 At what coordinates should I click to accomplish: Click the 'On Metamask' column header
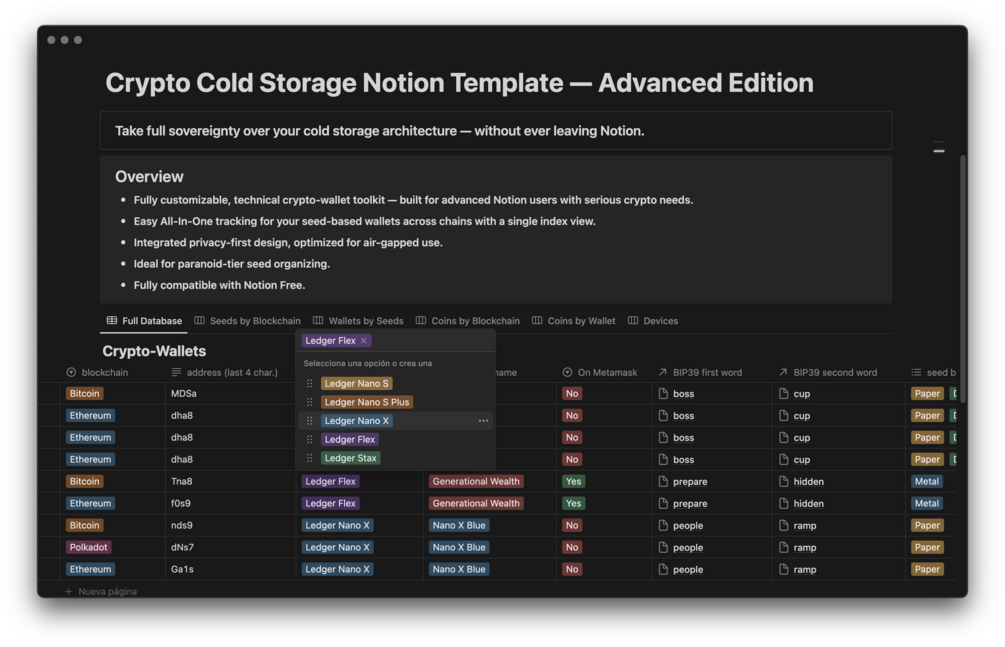[607, 373]
